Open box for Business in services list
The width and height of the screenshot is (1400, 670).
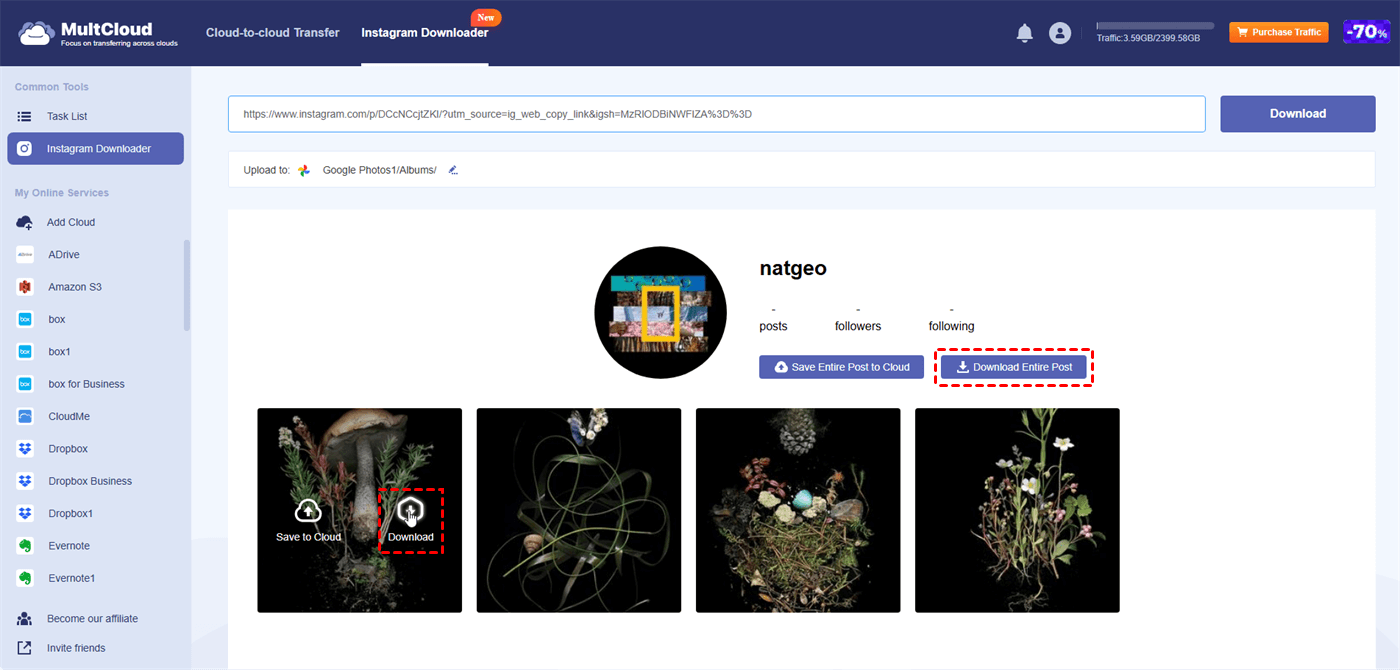point(86,384)
